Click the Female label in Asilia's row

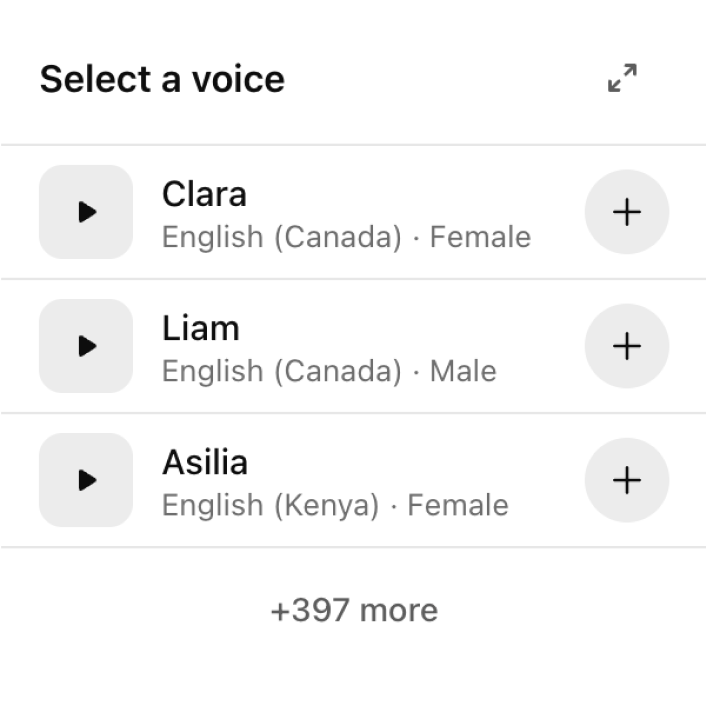click(x=458, y=505)
